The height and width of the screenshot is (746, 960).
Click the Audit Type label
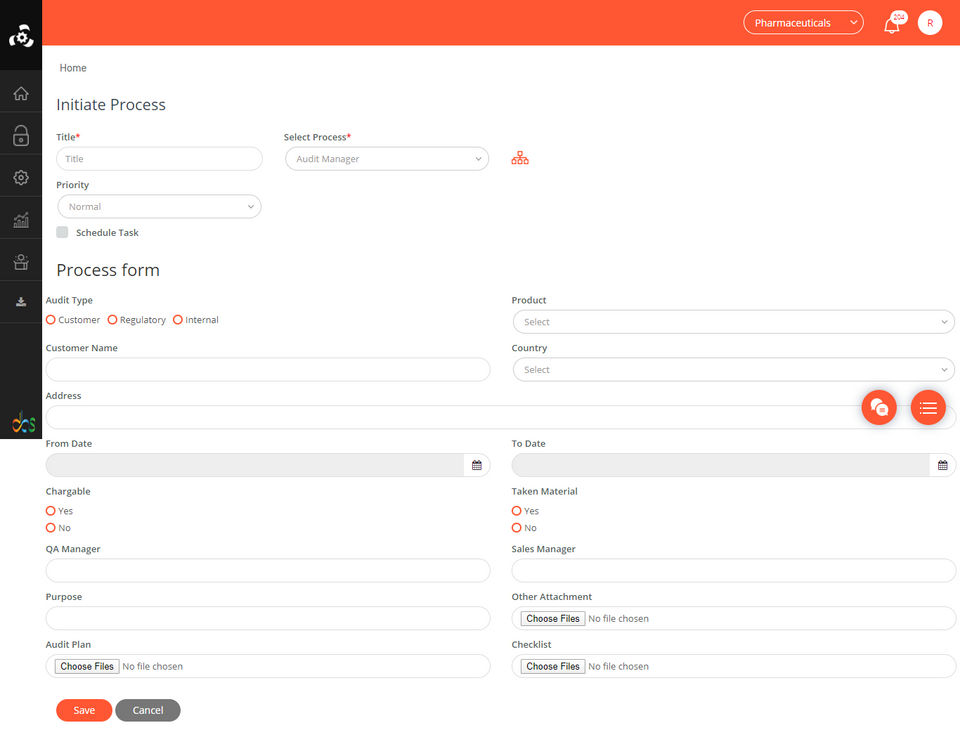point(69,300)
